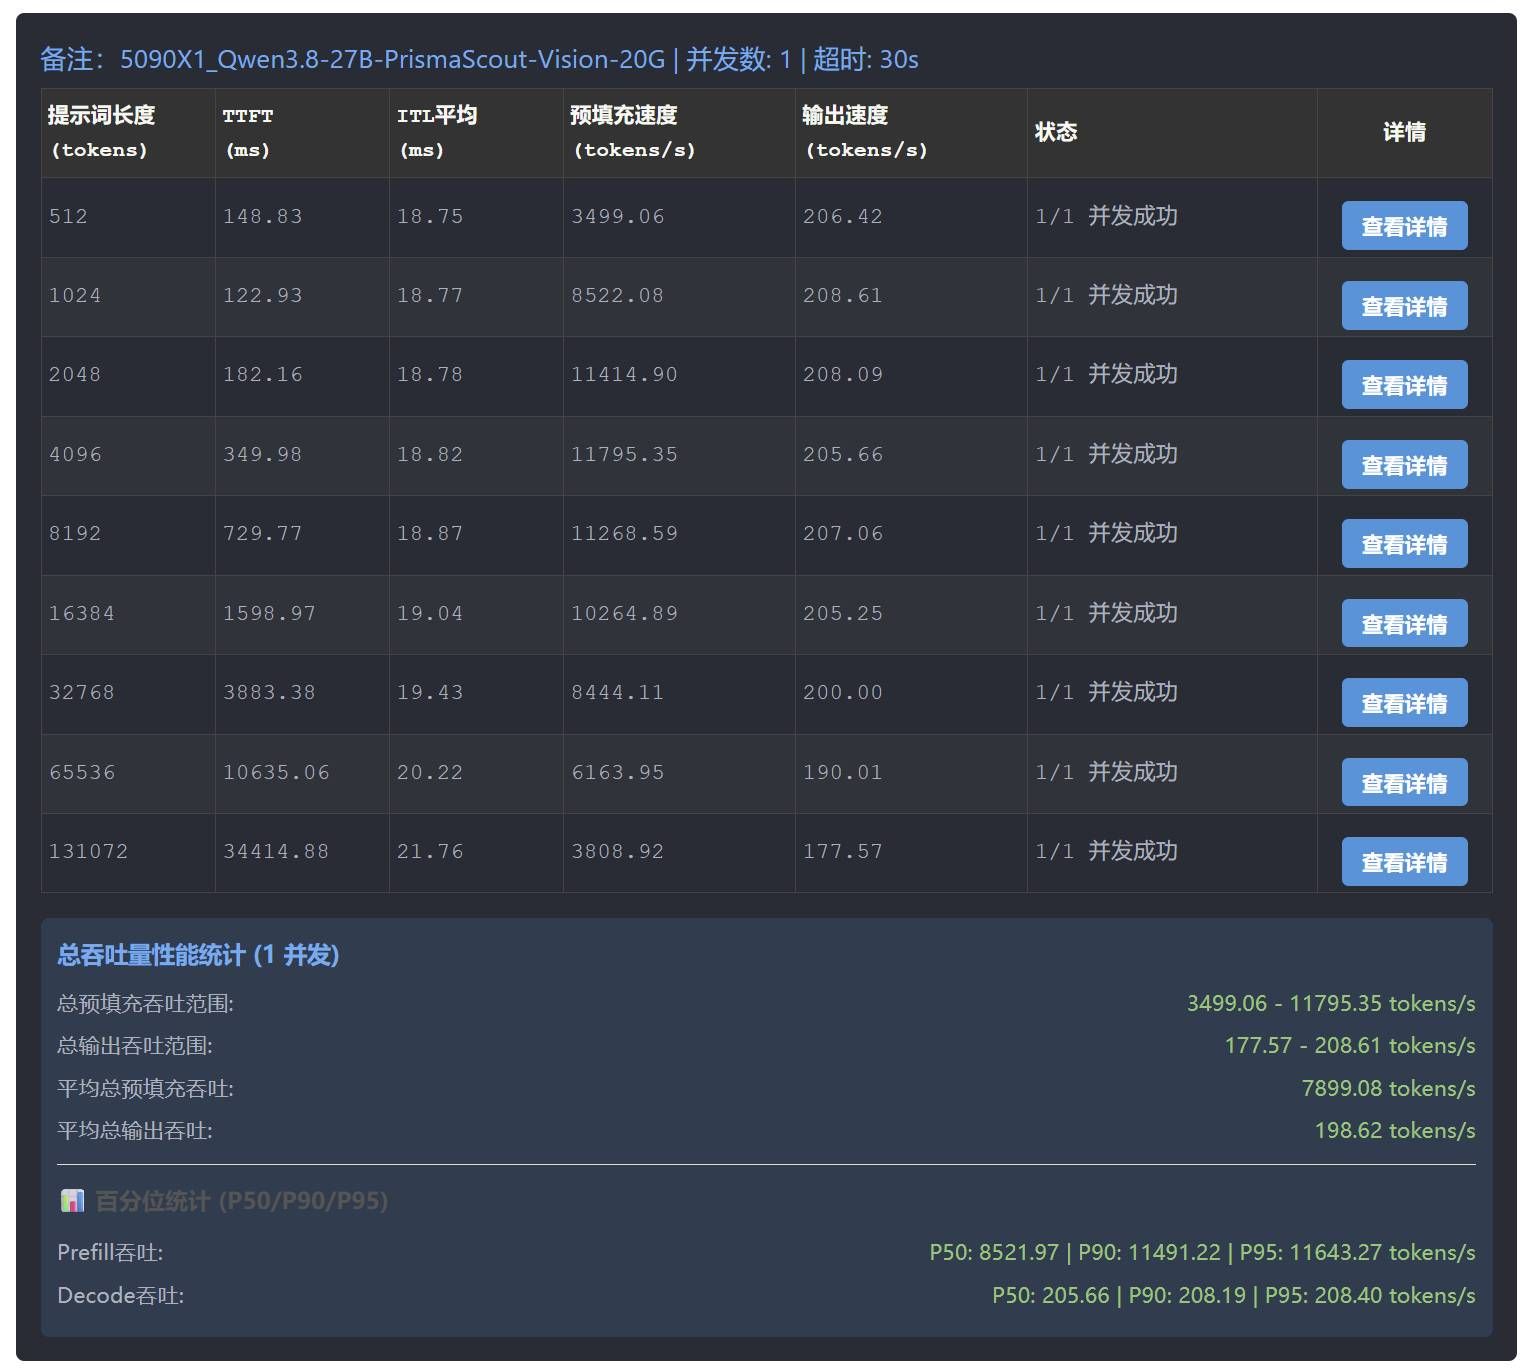Click ITL value 20.22
Viewport: 1524px width, 1372px height.
pos(430,772)
